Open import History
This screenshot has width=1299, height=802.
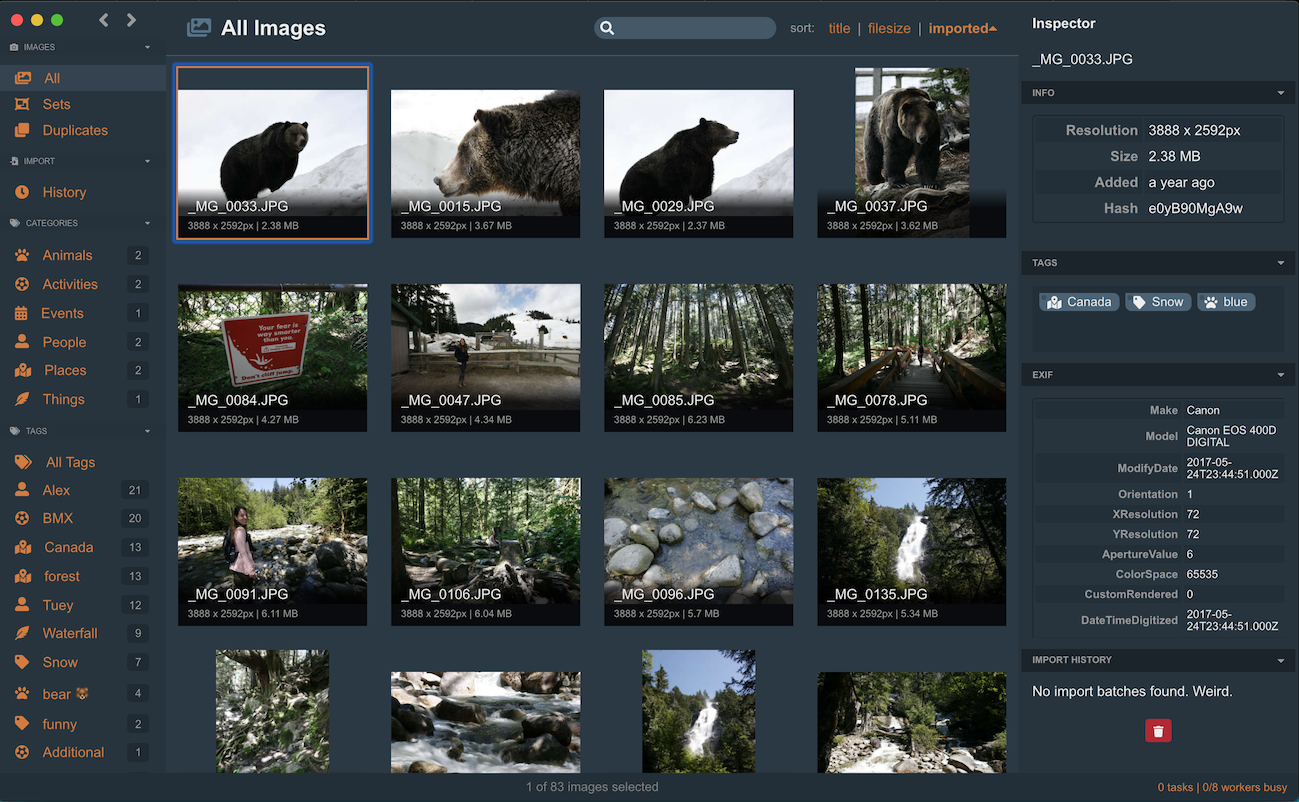pos(64,192)
